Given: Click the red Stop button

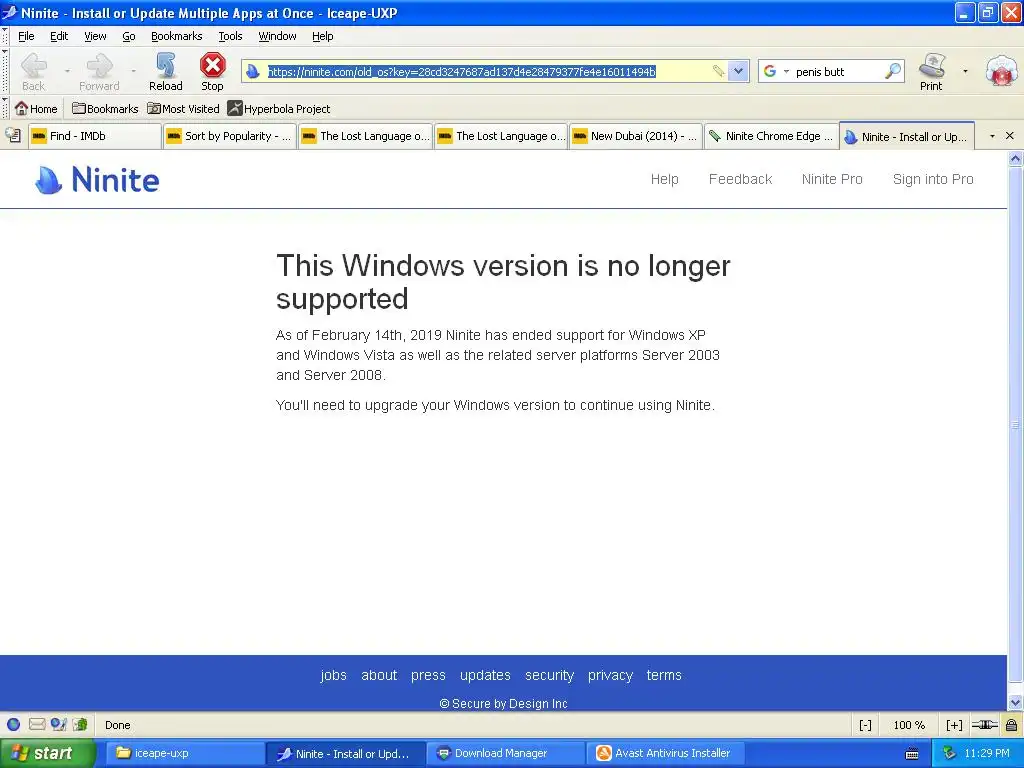Looking at the screenshot, I should tap(212, 72).
